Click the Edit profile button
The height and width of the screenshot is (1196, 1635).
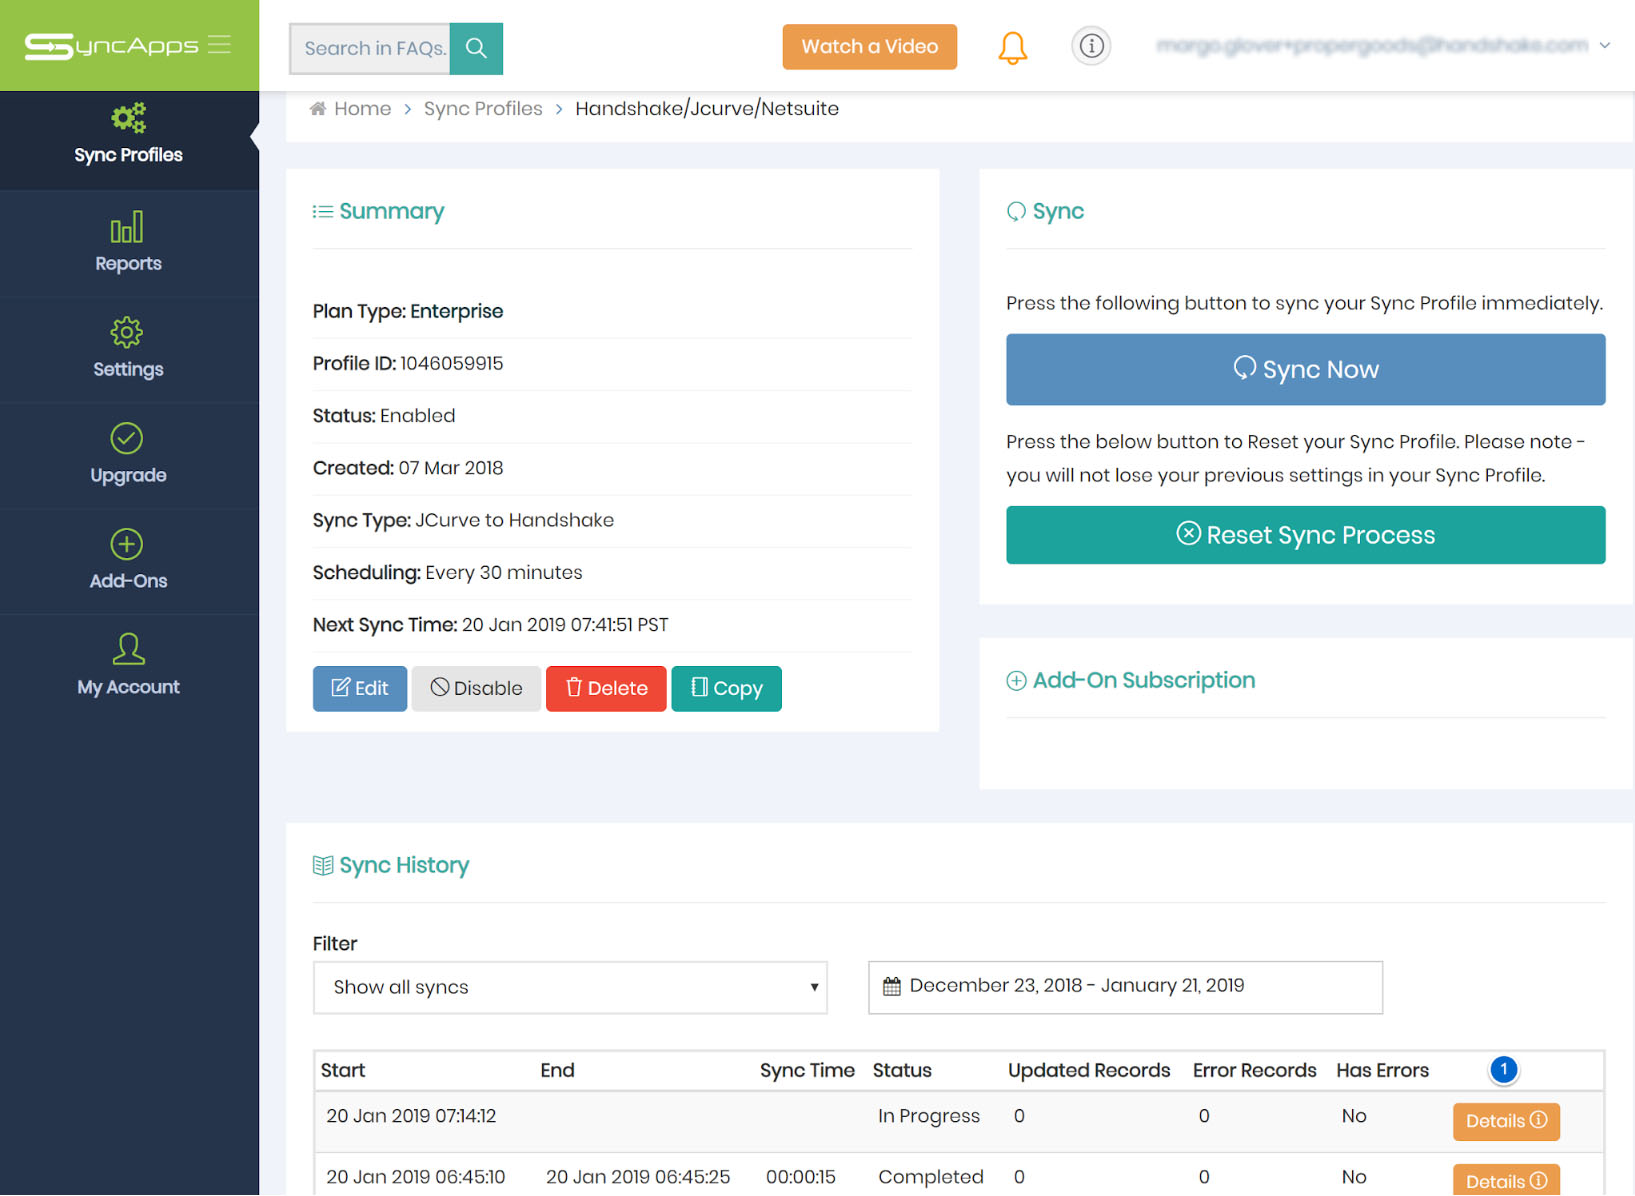[x=360, y=688]
